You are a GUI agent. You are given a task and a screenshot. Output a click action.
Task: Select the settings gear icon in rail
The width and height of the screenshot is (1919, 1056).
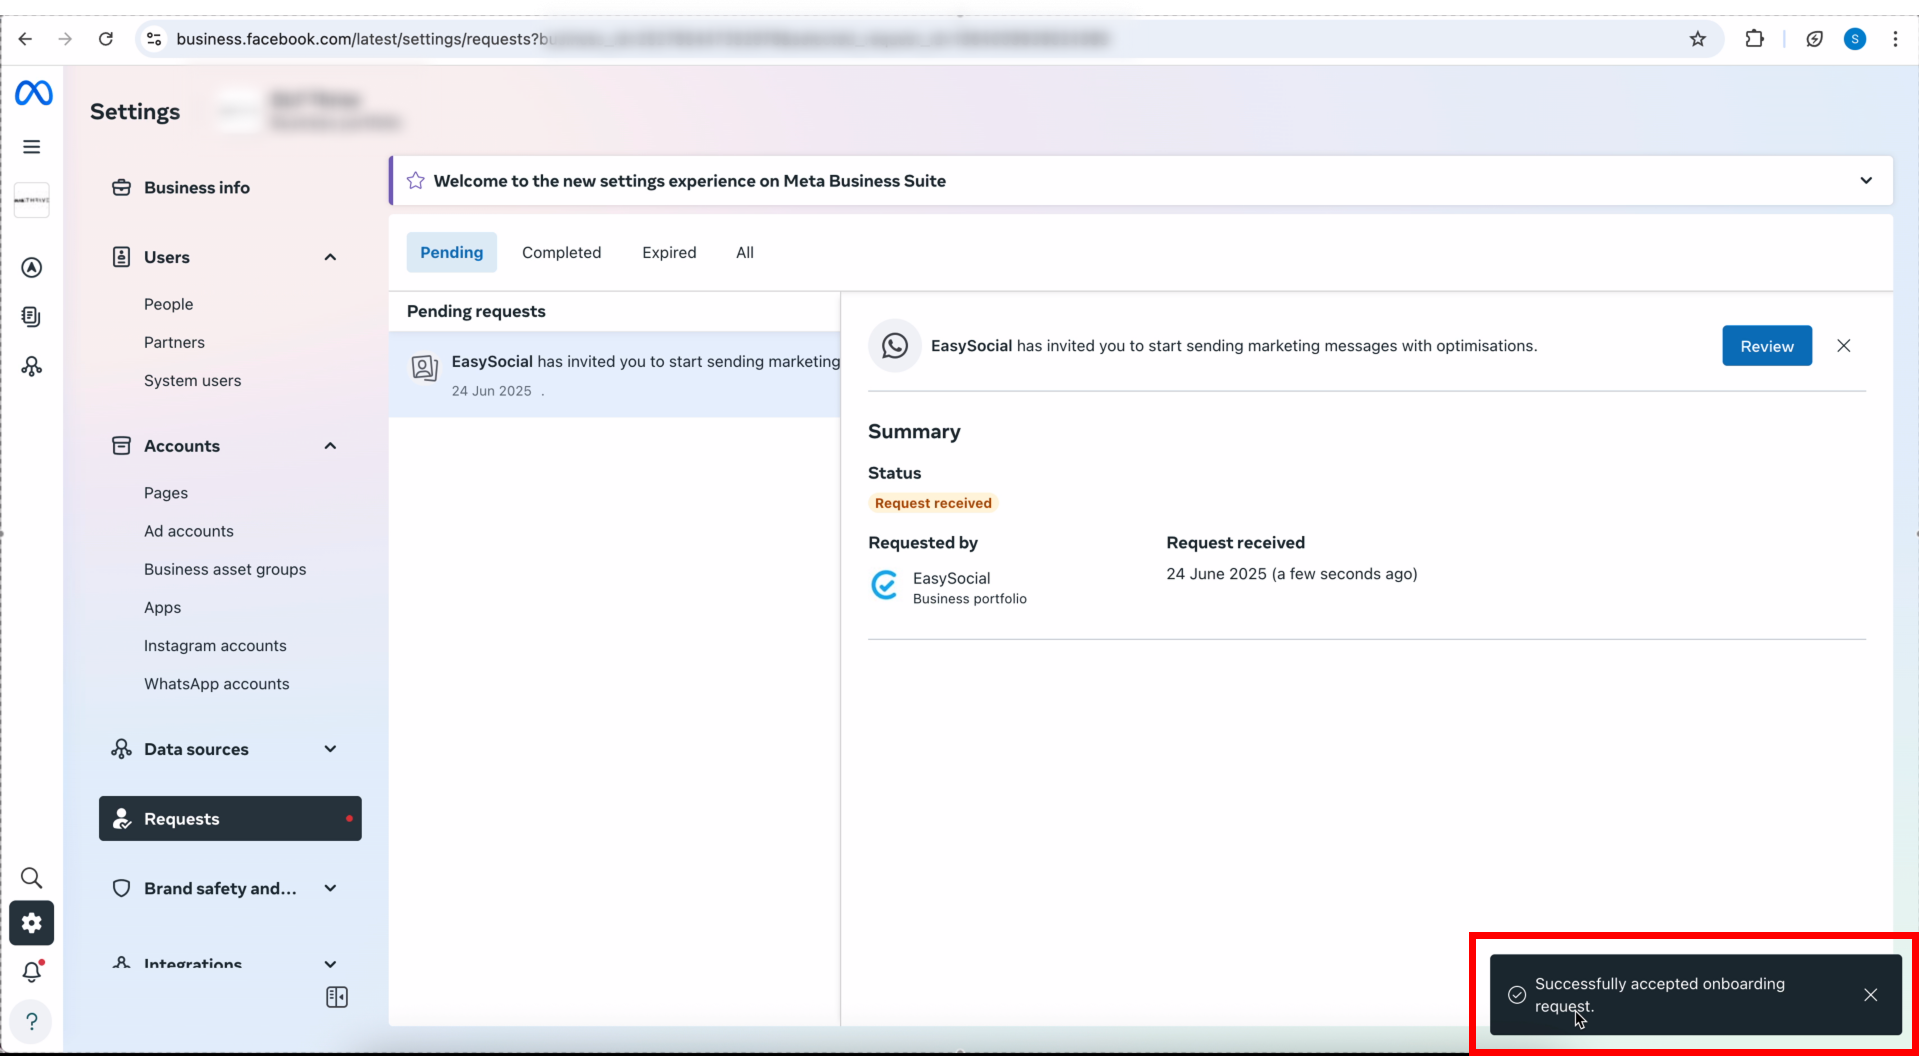tap(32, 923)
